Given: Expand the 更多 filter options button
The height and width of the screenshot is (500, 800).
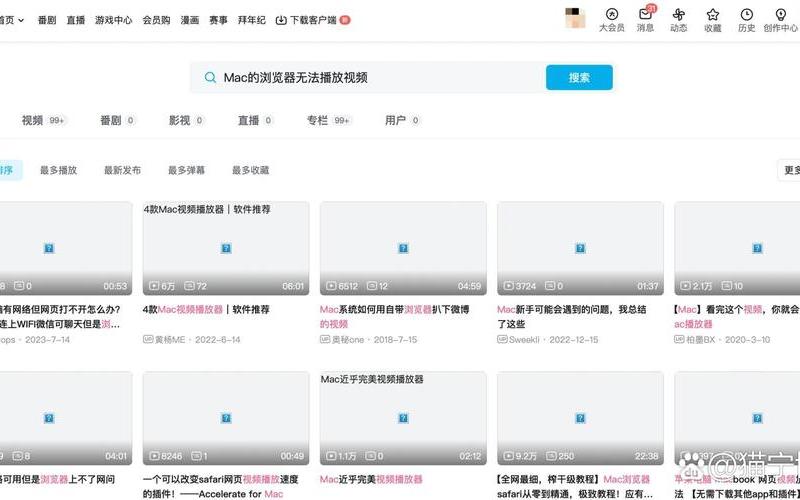Looking at the screenshot, I should click(789, 170).
